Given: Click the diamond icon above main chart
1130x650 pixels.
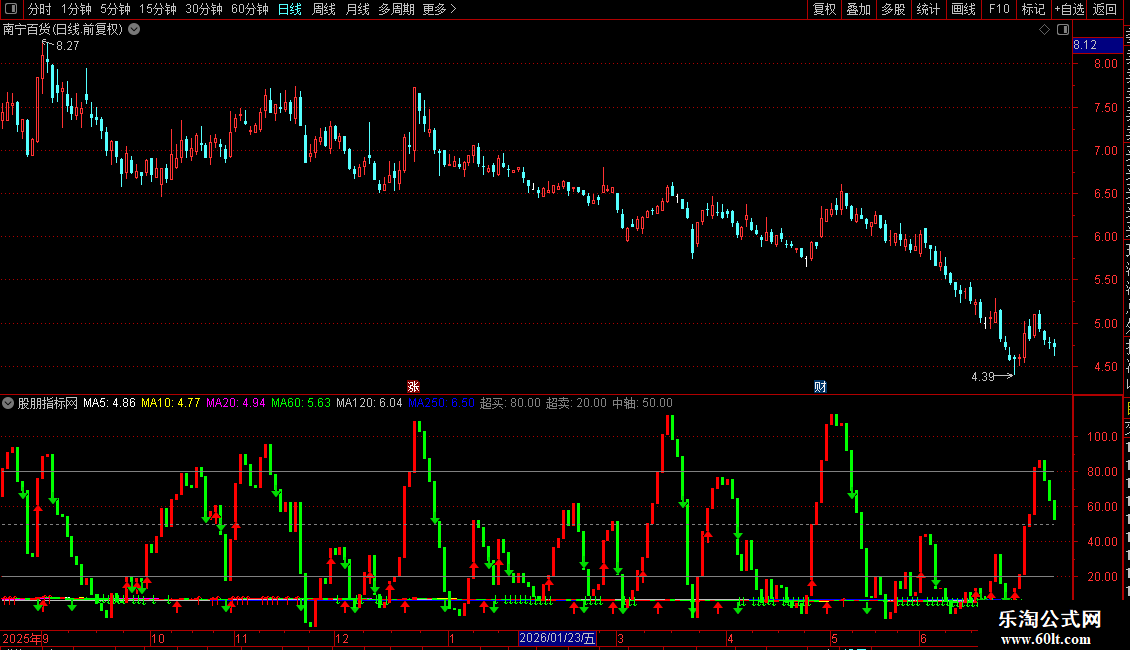Looking at the screenshot, I should 1044,29.
